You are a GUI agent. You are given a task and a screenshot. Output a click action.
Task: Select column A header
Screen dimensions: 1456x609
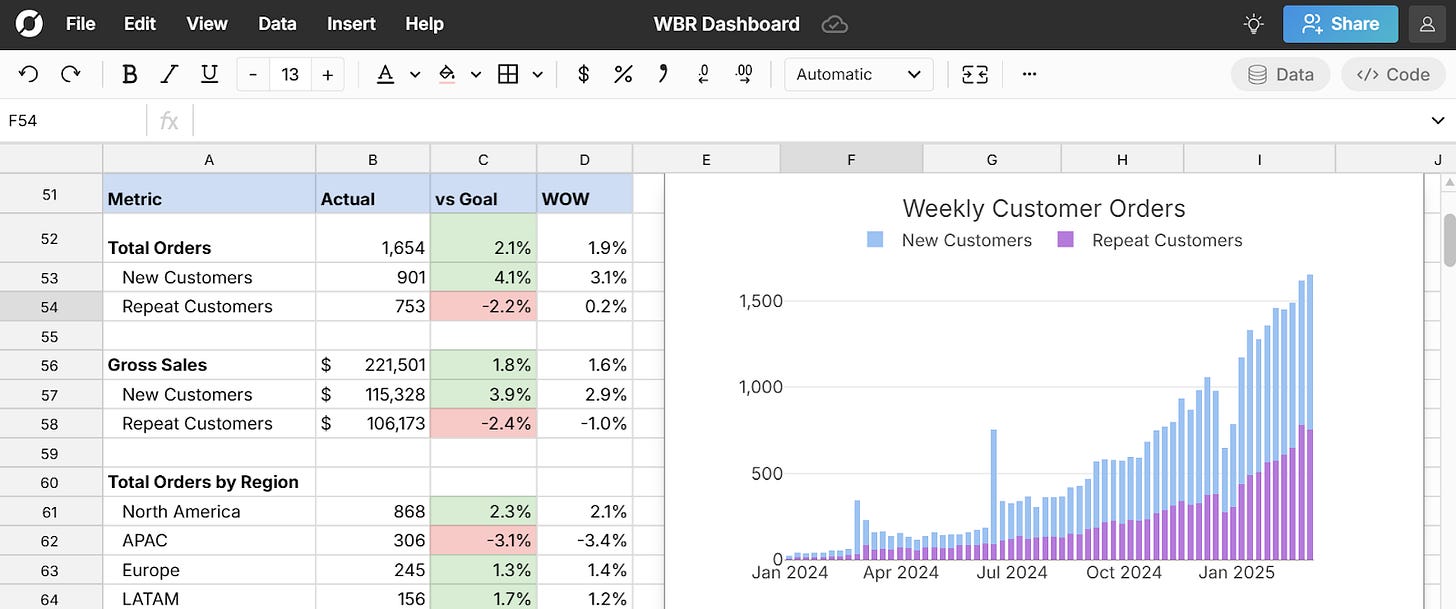tap(209, 159)
